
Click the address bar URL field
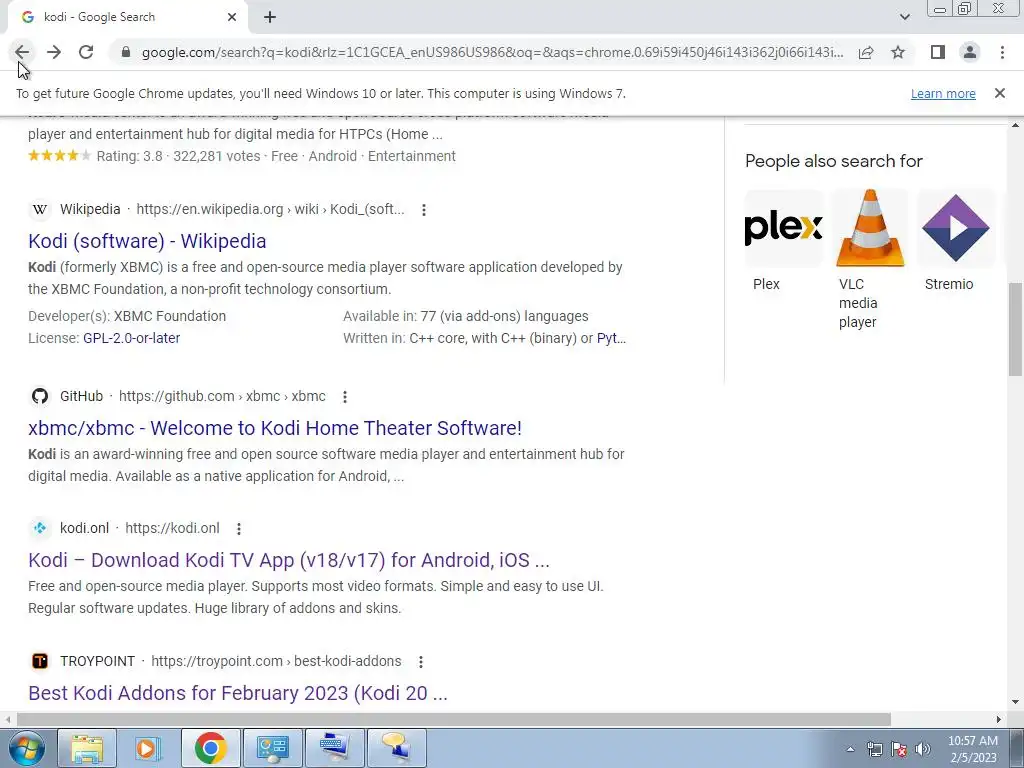tap(492, 52)
